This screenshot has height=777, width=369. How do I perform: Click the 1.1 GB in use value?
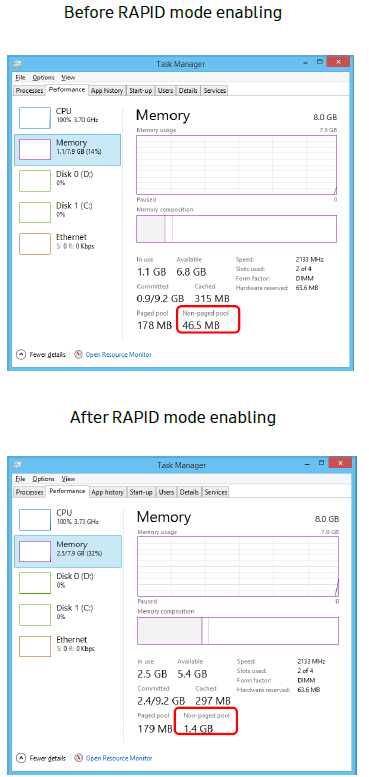152,272
